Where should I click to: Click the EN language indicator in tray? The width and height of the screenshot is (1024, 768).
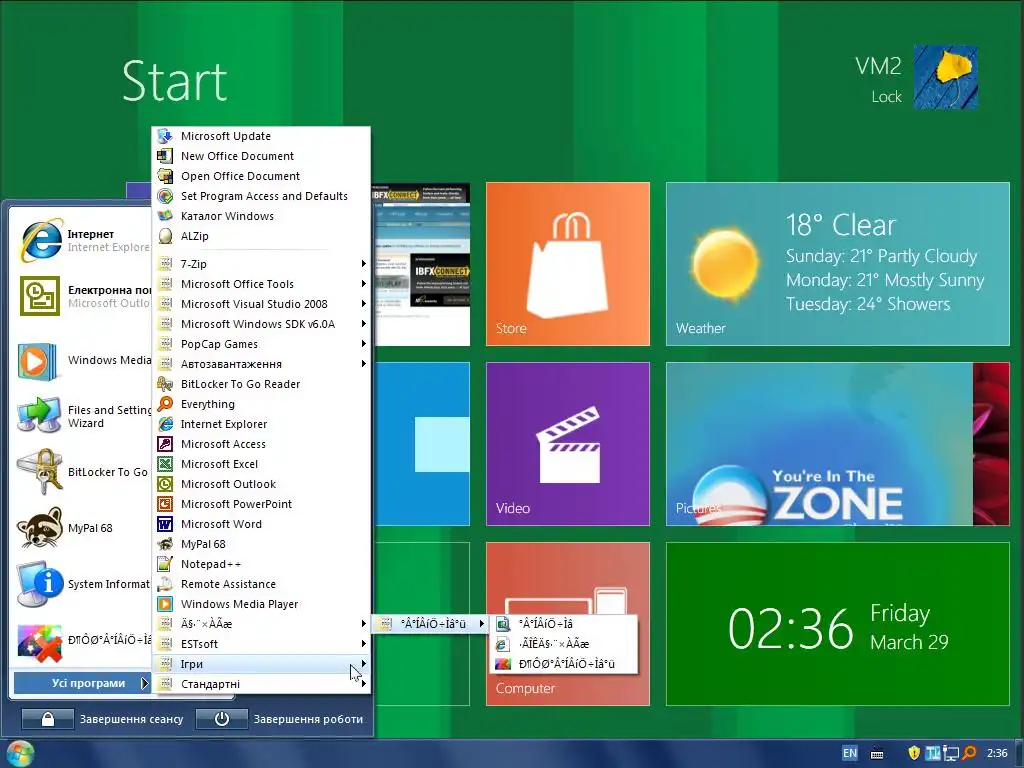tap(850, 753)
